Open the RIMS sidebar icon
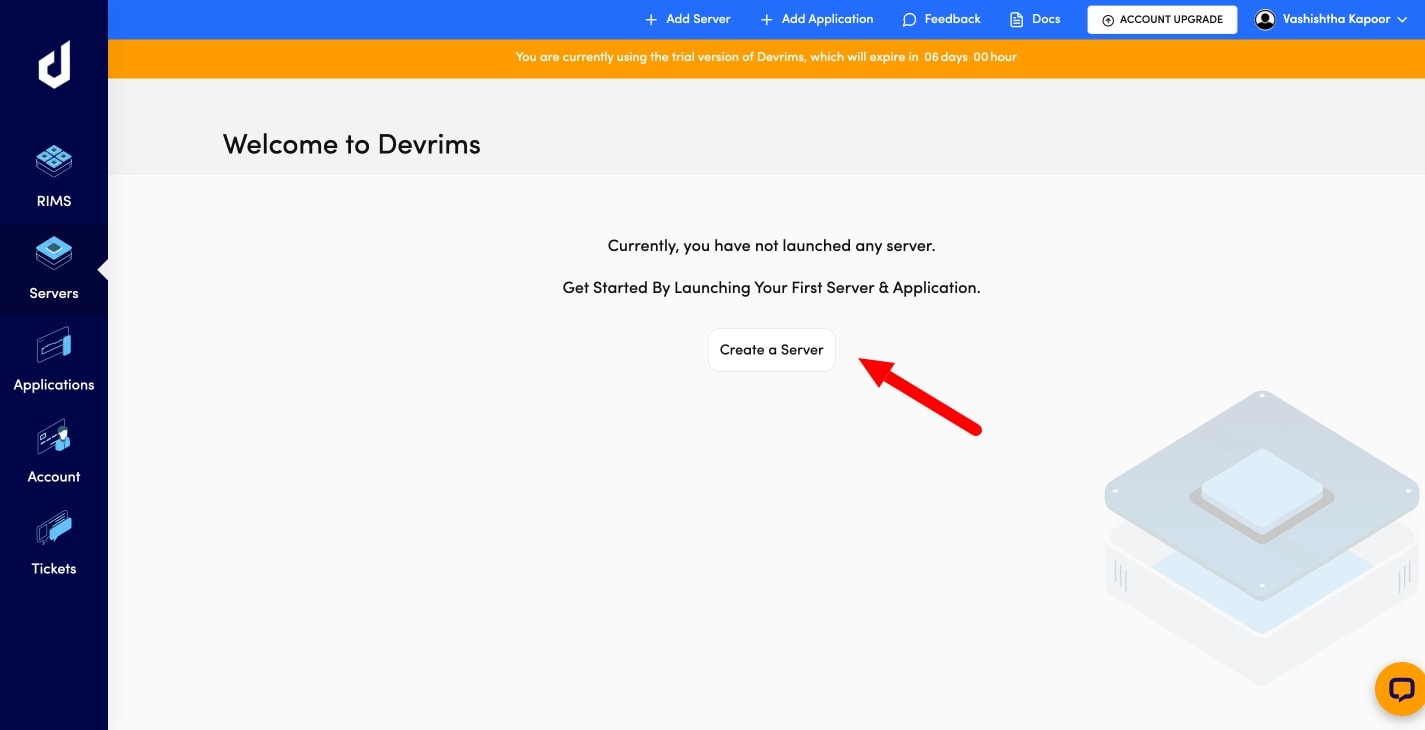This screenshot has width=1425, height=730. 54,160
